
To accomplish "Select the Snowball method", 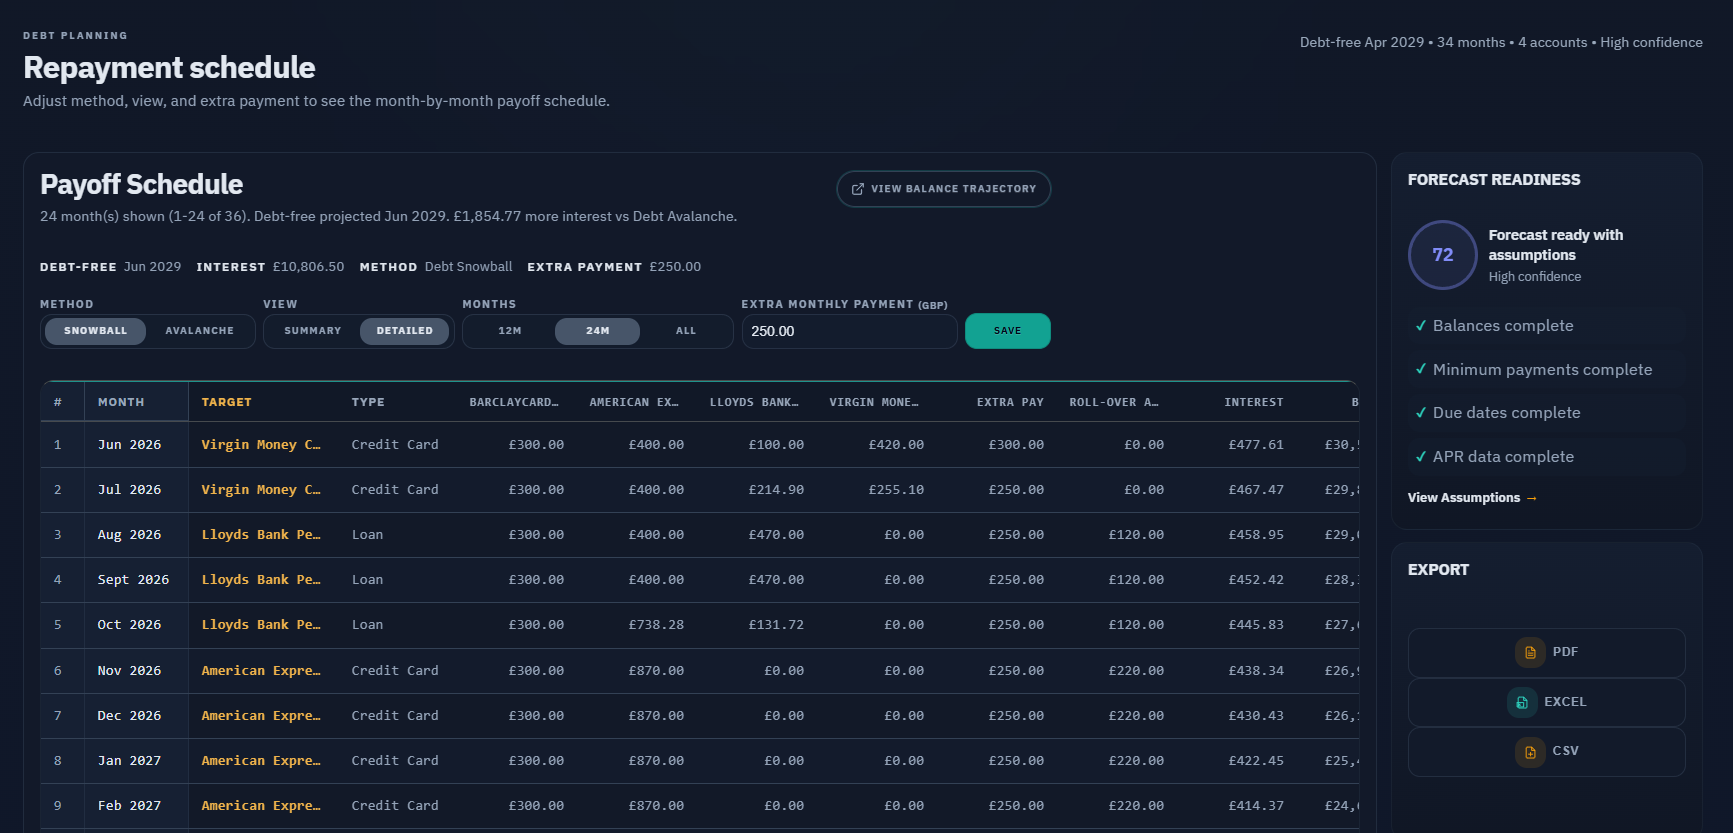I will coord(96,331).
